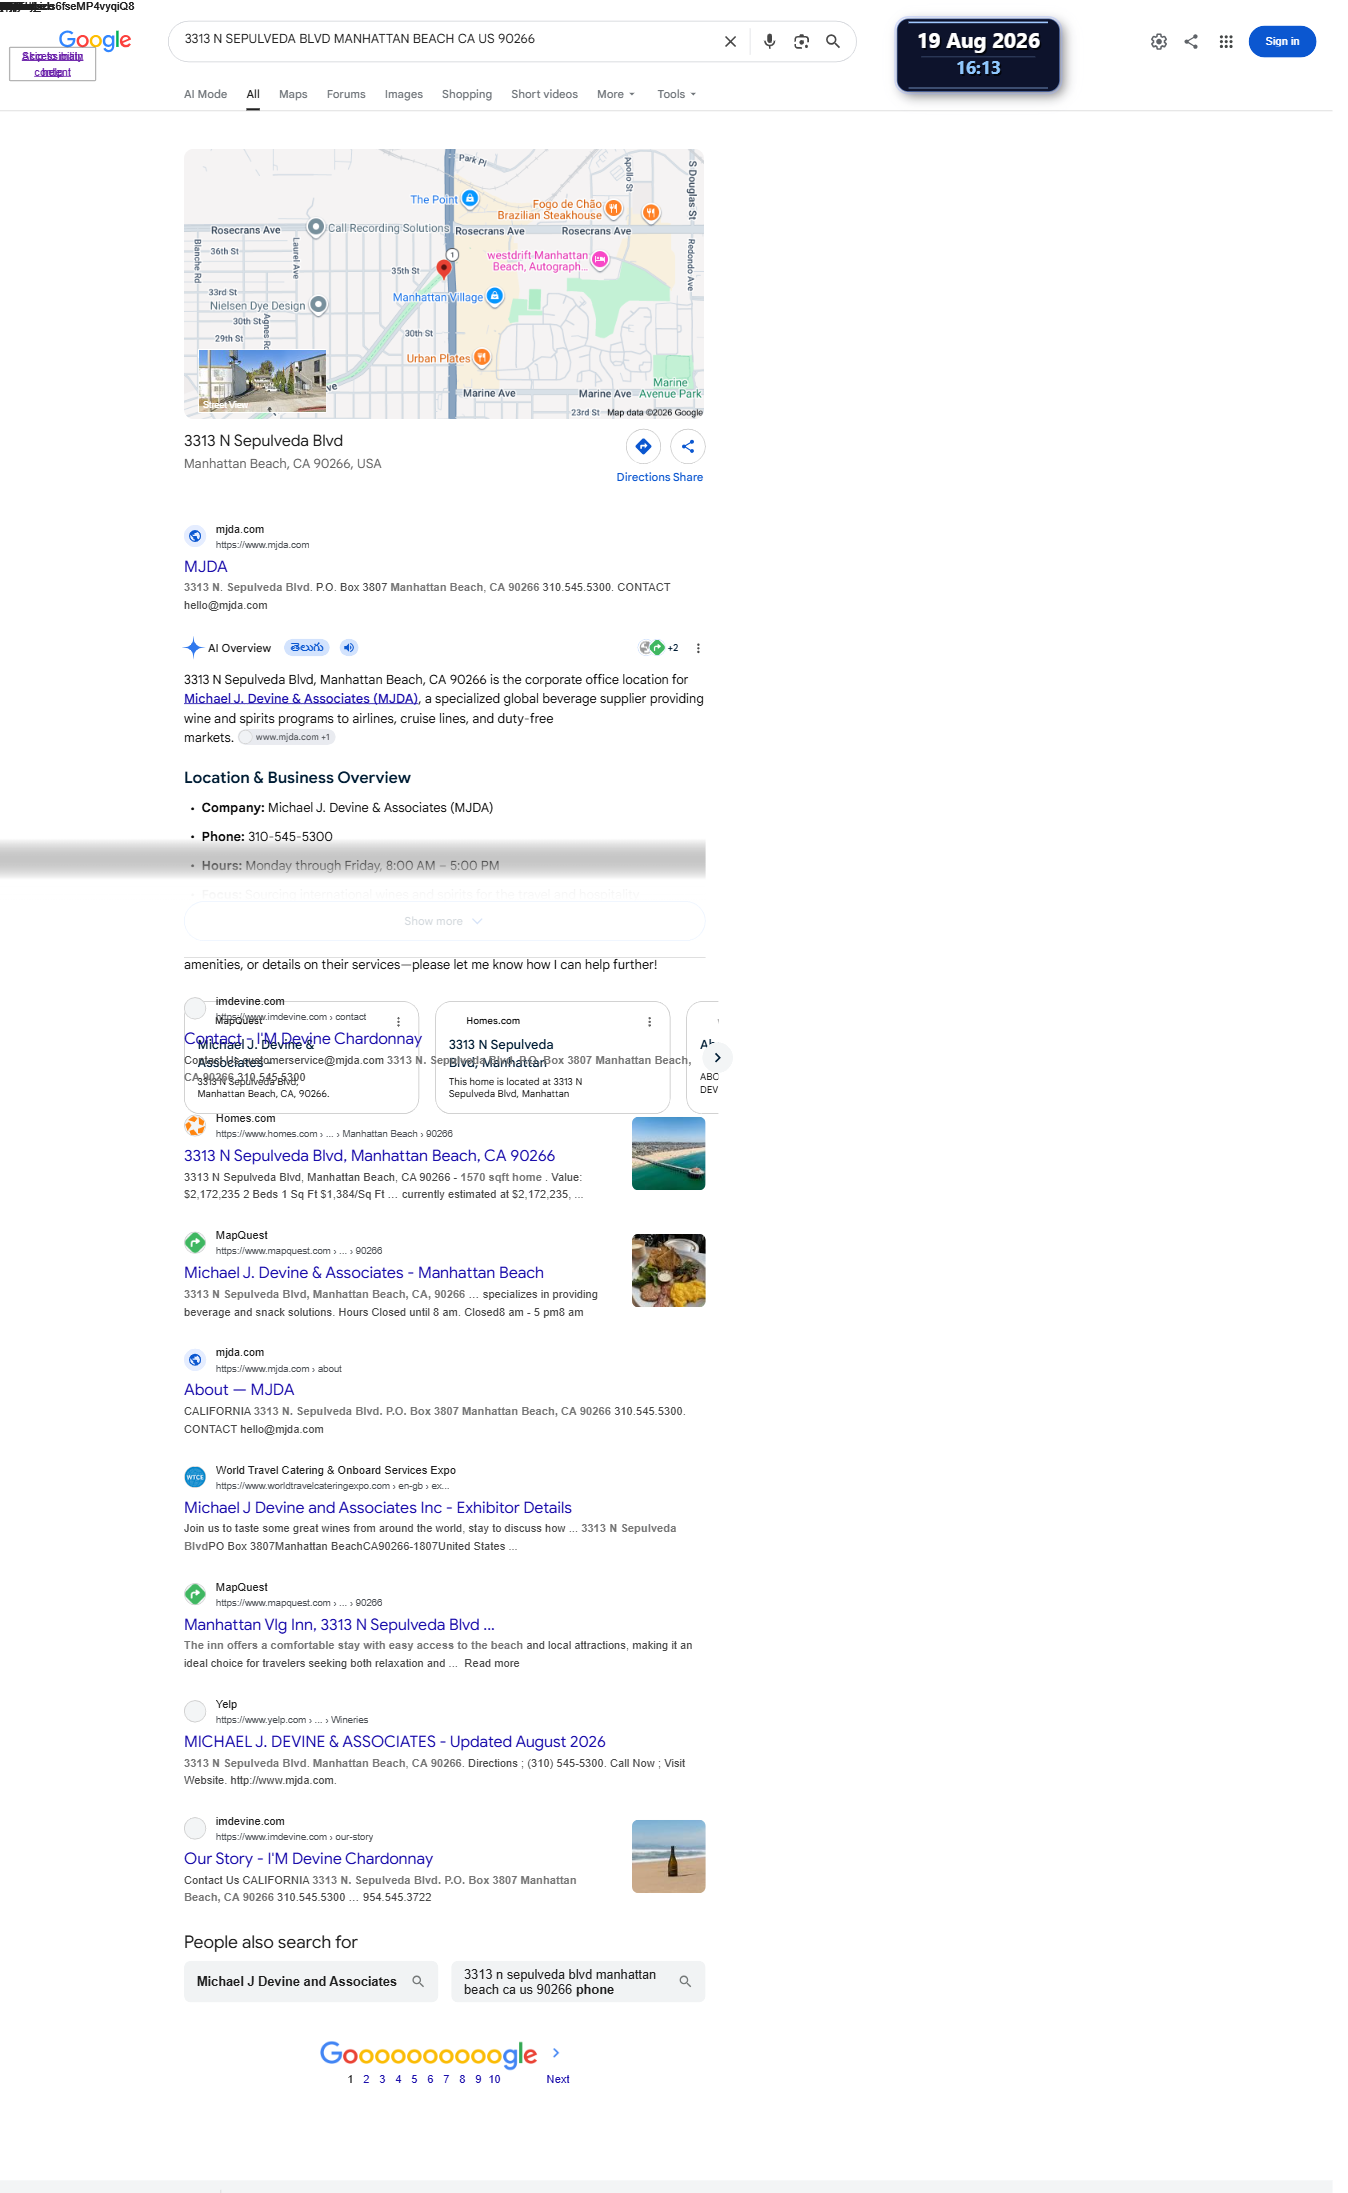Viewport: 1348px width, 2193px height.
Task: Click wine bottle thumbnail beside Our Story
Action: [x=668, y=1856]
